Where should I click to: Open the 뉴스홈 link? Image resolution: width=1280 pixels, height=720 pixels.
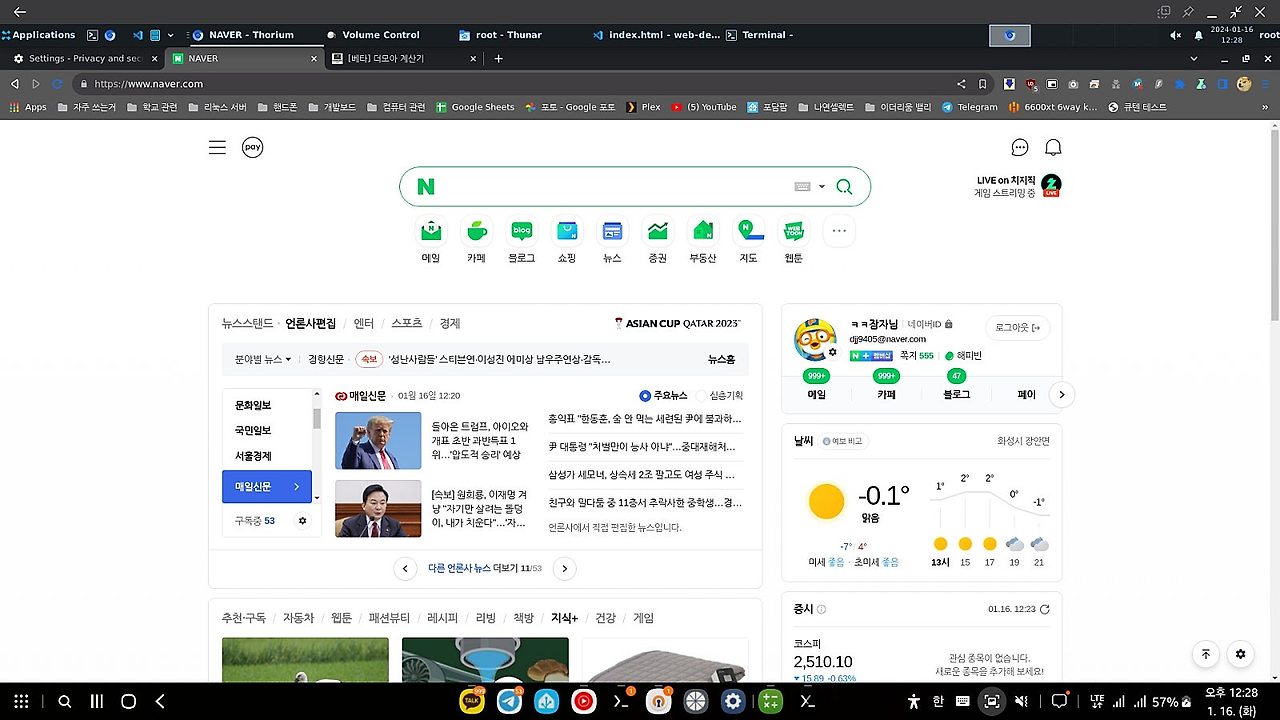coord(721,359)
